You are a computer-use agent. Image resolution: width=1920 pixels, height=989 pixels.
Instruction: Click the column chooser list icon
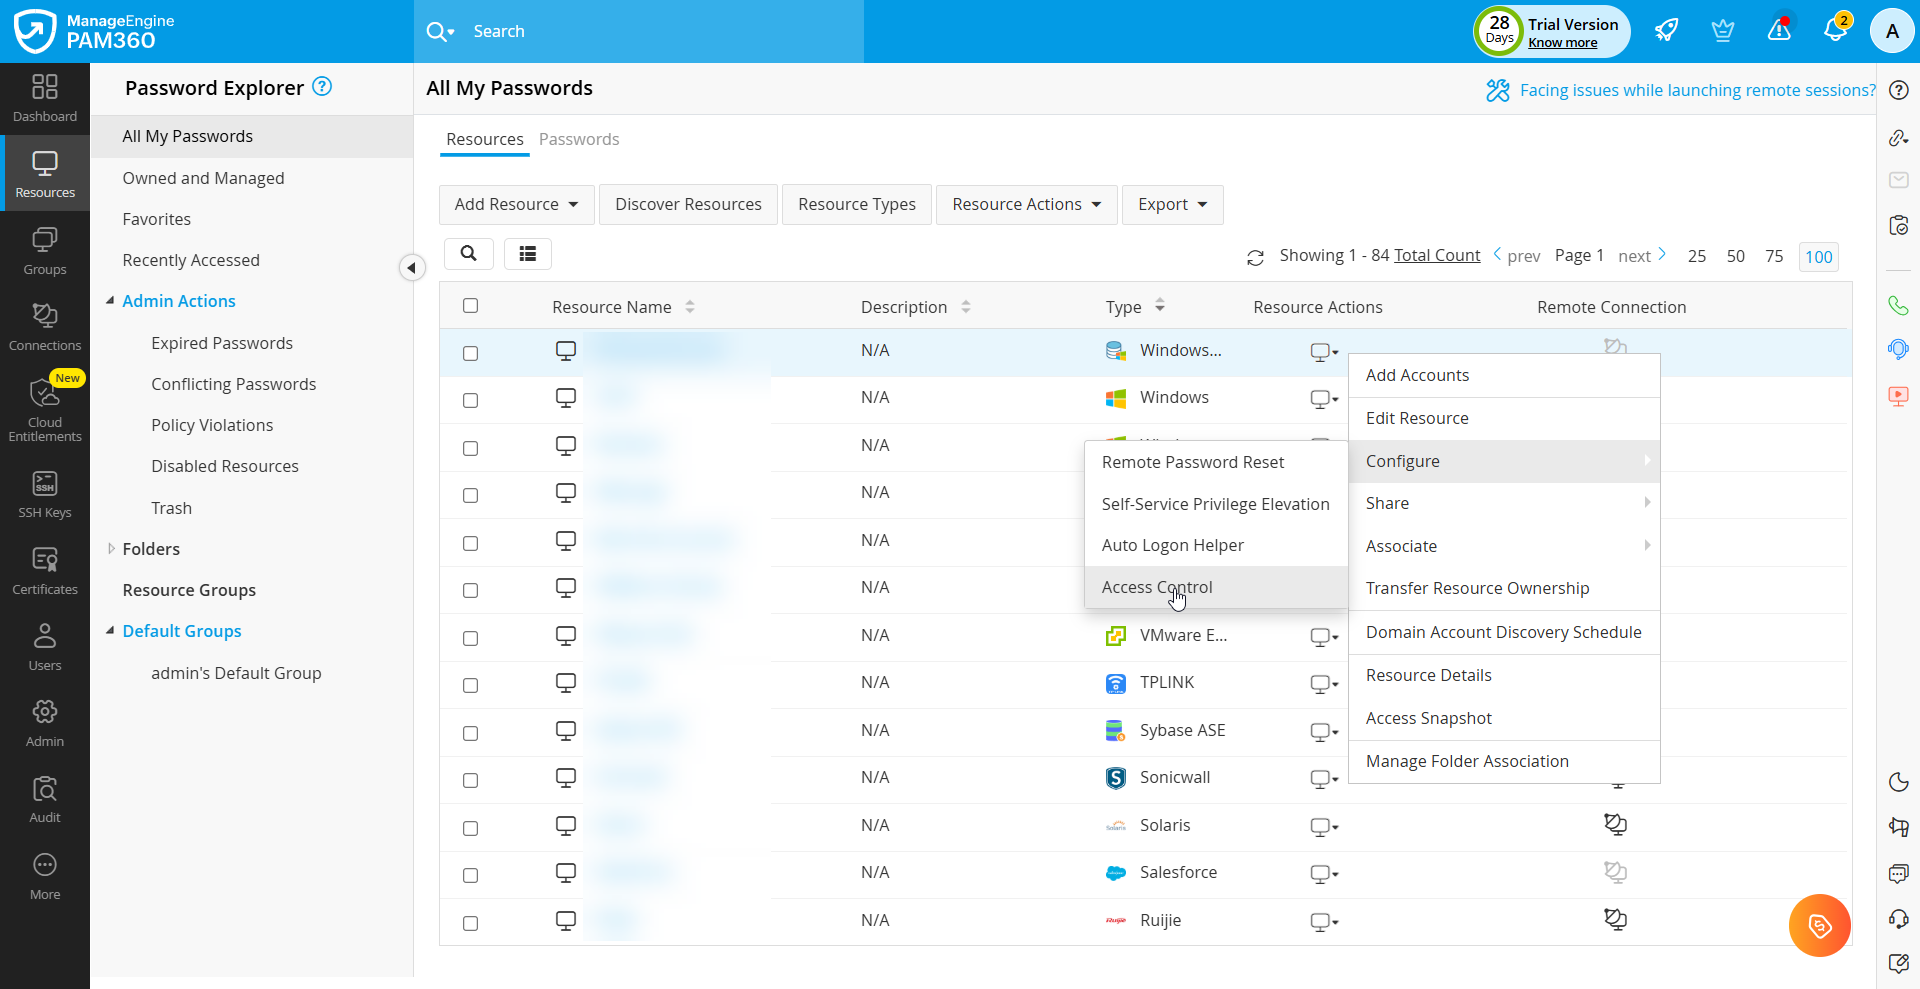[528, 254]
